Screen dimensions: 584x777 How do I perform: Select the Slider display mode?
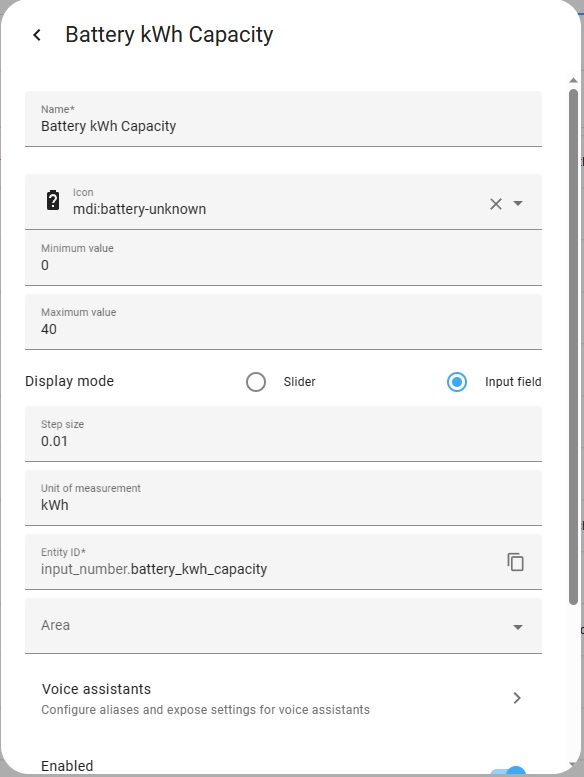point(256,382)
